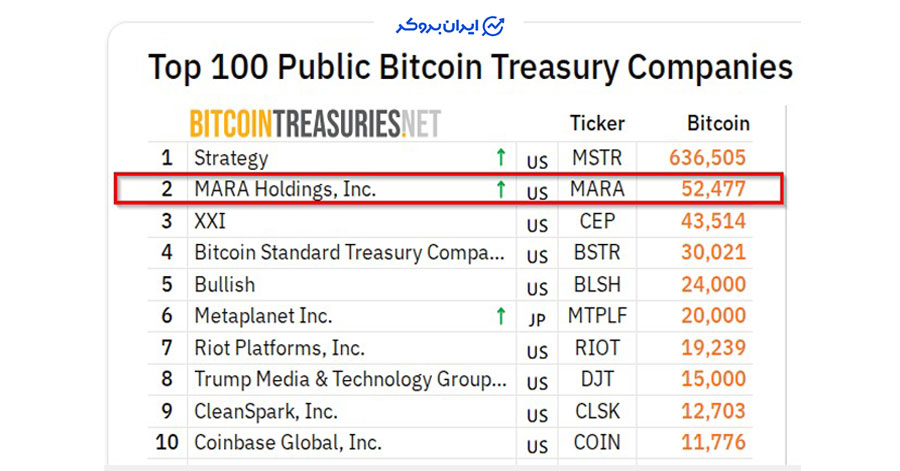Click the Top 100 Public Bitcoin Treasury heading
This screenshot has height=471, width=900.
pyautogui.click(x=470, y=68)
